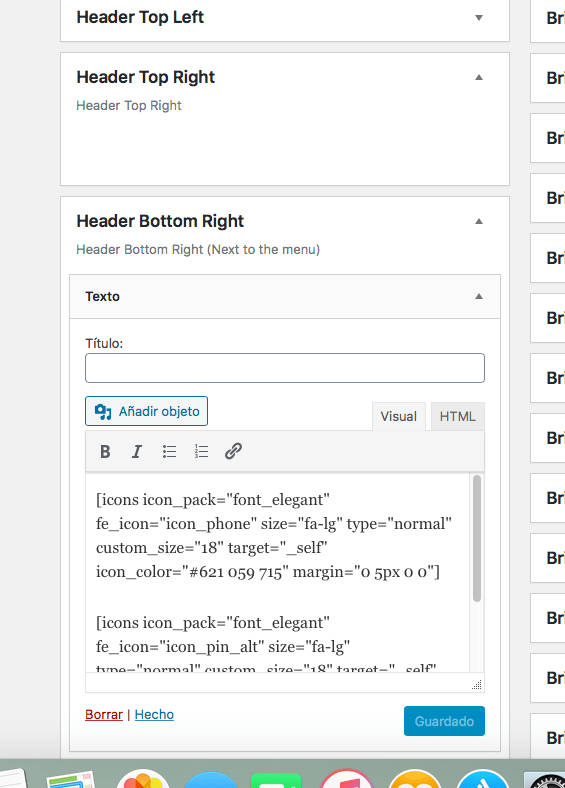
Task: Apply italic formatting in the editor toolbar
Action: point(137,451)
